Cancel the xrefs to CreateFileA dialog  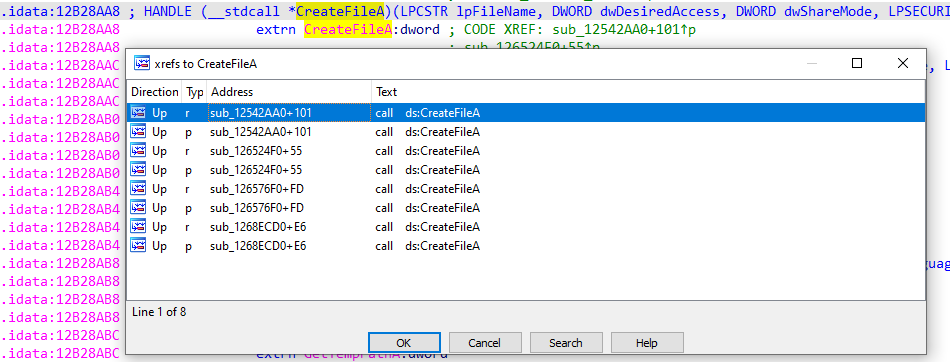[x=485, y=343]
